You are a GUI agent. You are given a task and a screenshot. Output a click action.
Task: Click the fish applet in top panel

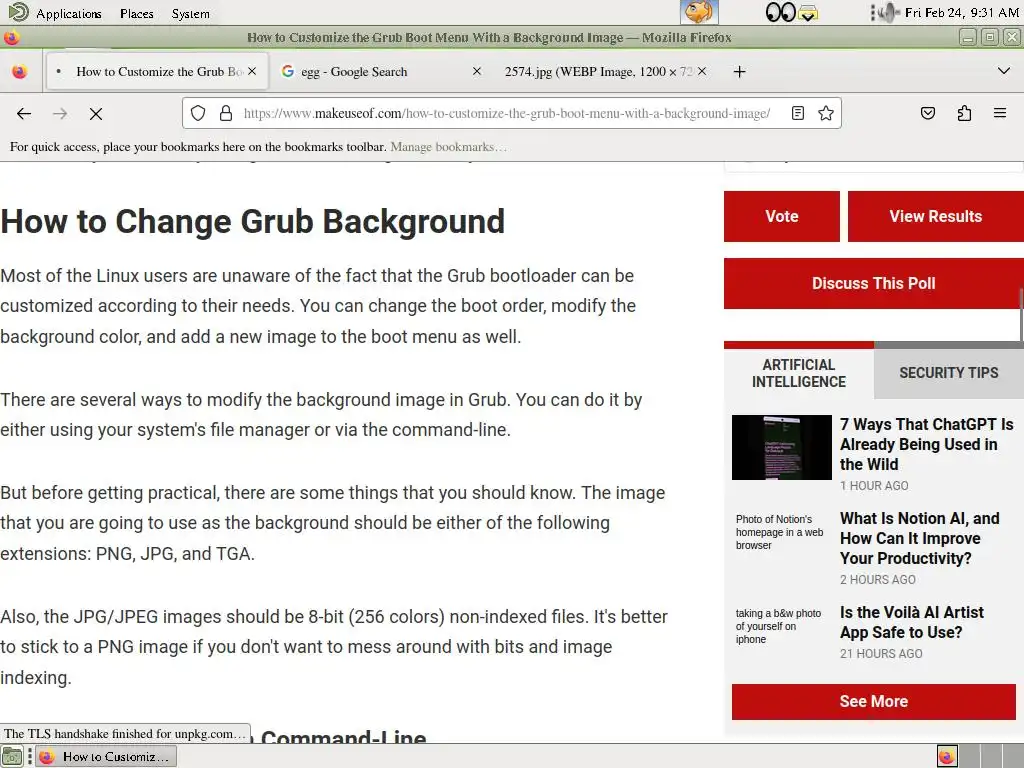(699, 12)
